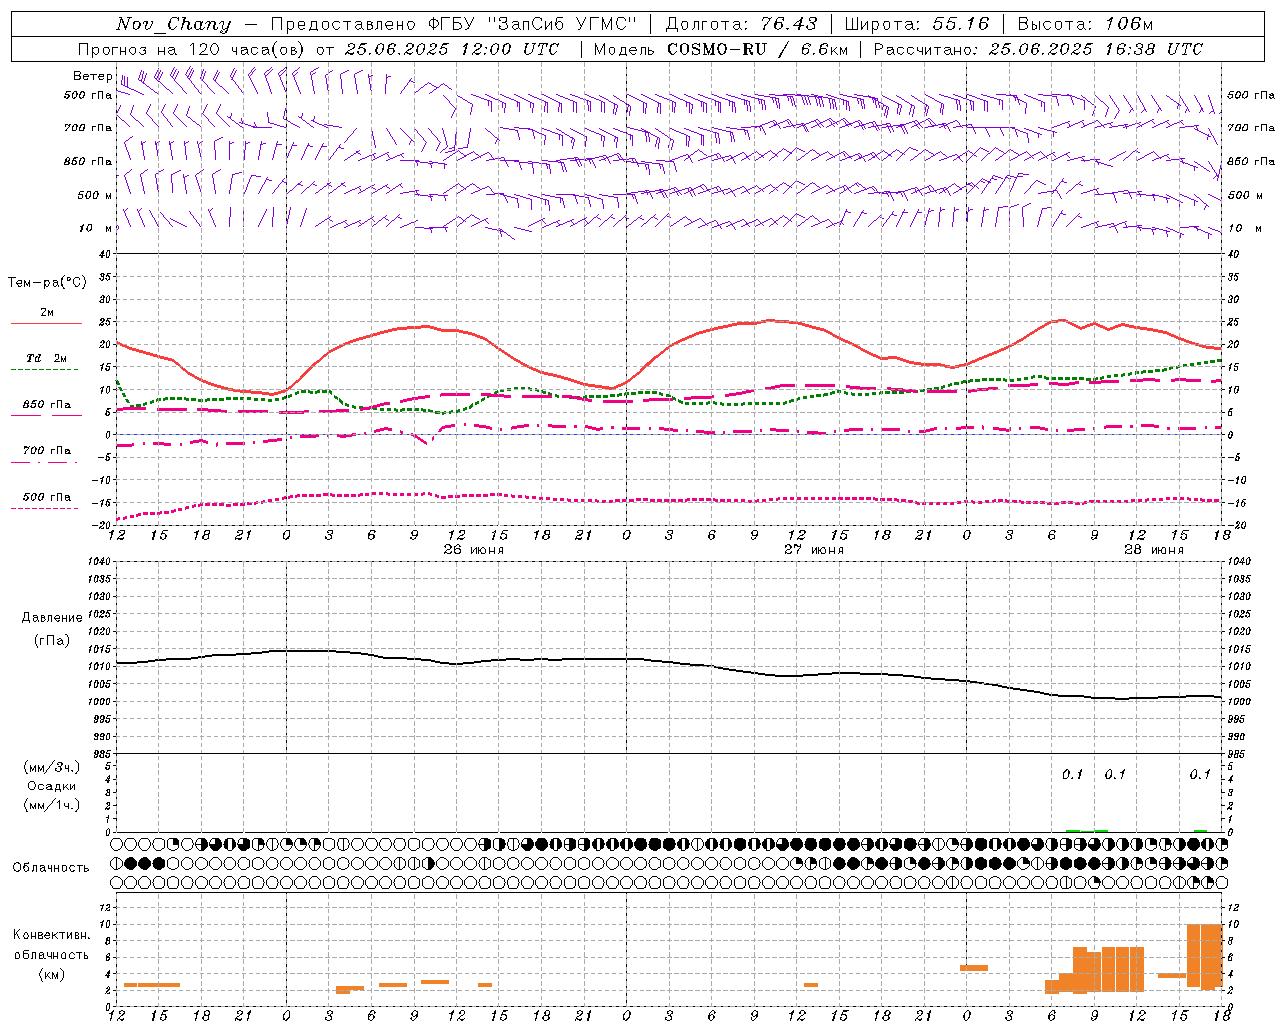The height and width of the screenshot is (1024, 1280).
Task: Click the "Td 2м" dew point legend entry
Action: pyautogui.click(x=46, y=358)
